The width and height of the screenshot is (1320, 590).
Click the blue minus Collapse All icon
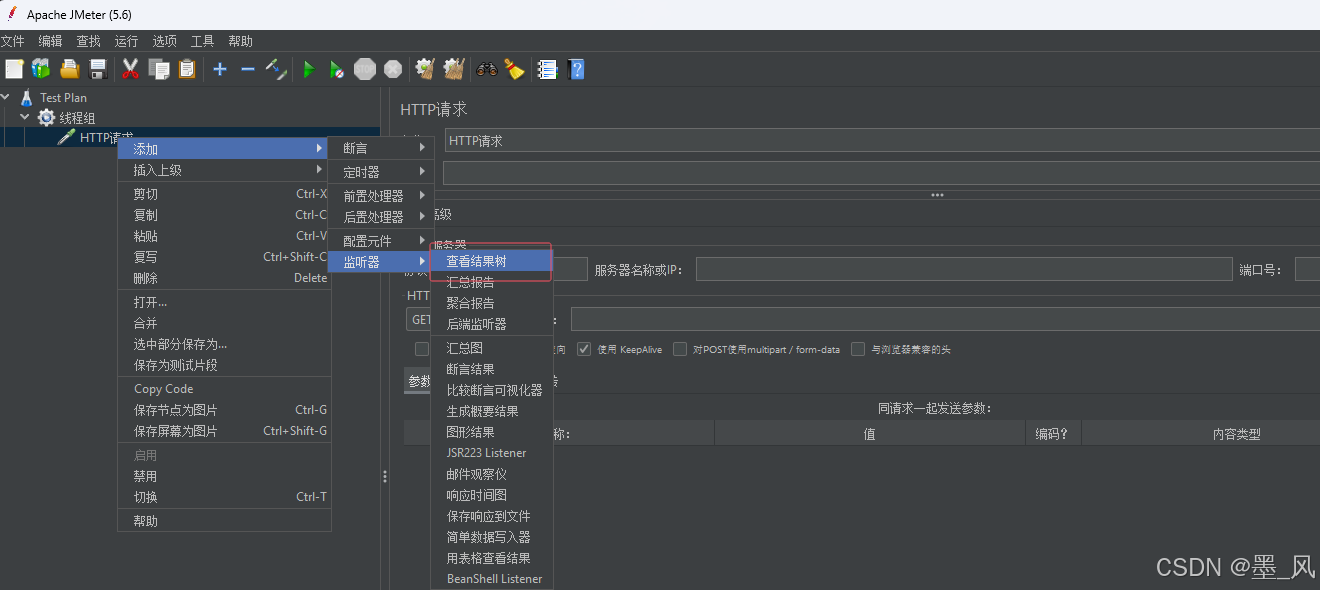(248, 69)
